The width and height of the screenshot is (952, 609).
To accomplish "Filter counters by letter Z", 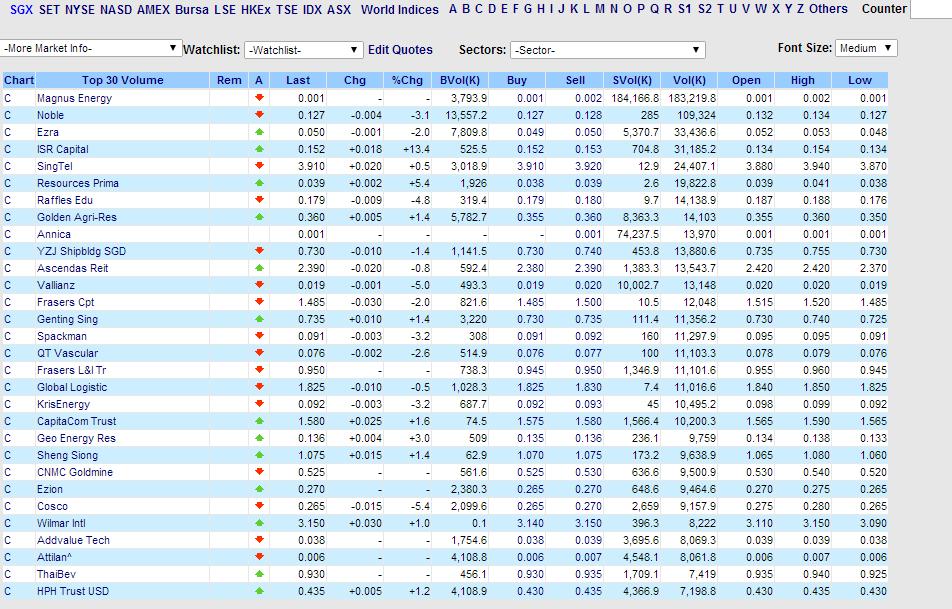I will (800, 9).
